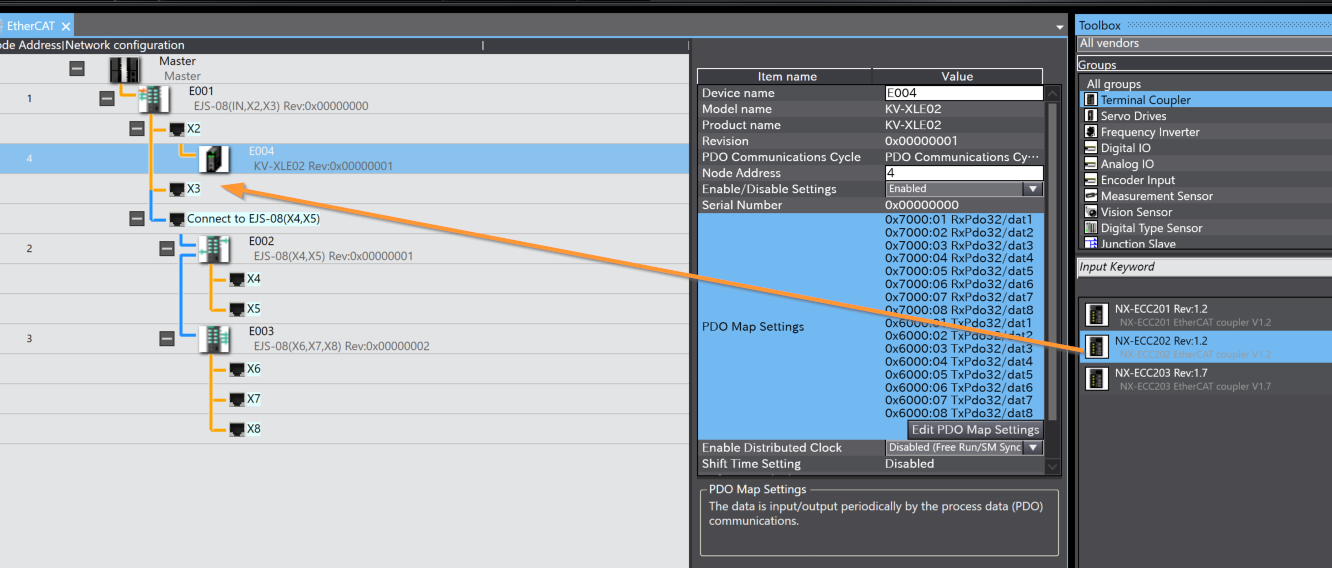
Task: Click the E002 junction slave icon
Action: [214, 249]
